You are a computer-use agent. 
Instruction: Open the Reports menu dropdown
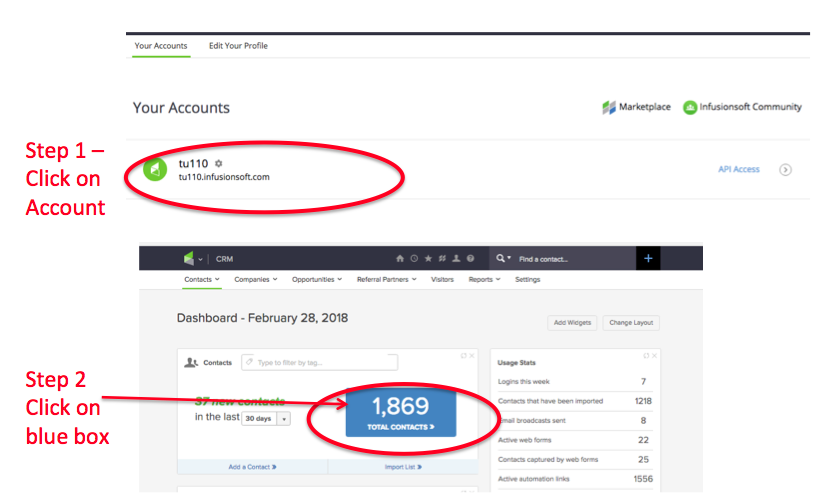[x=484, y=279]
